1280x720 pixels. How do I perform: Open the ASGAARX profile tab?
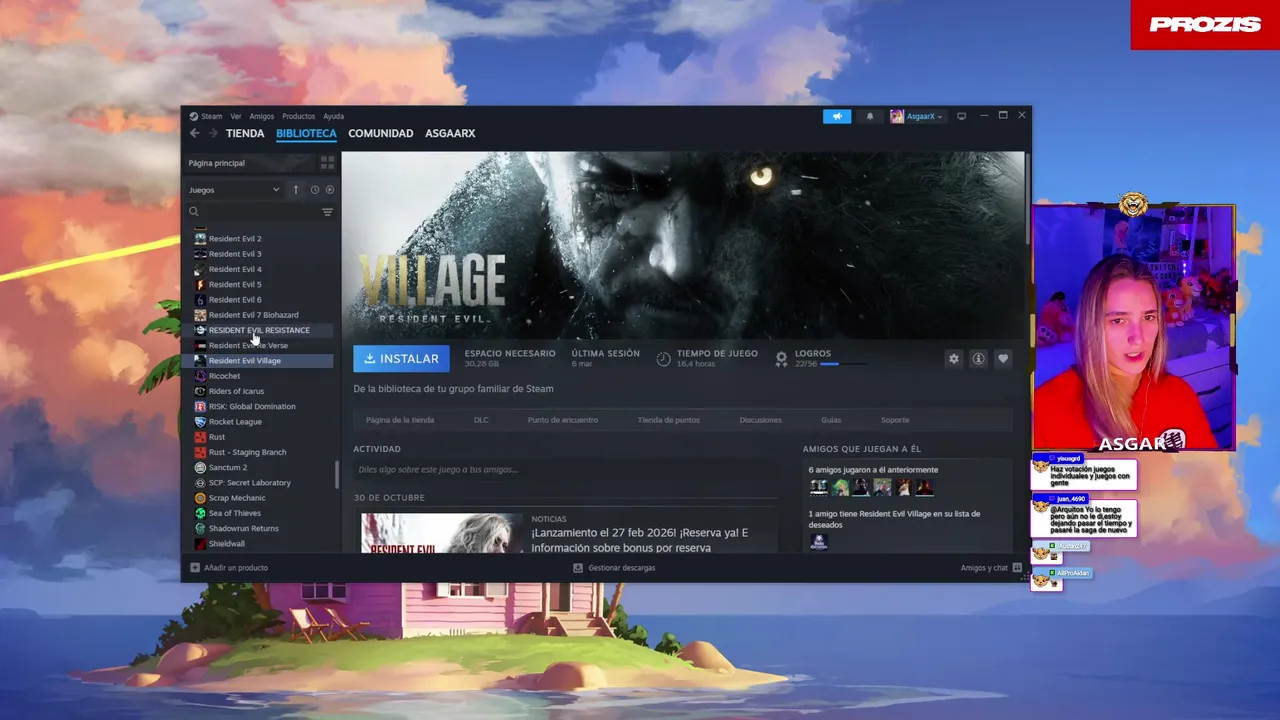[450, 133]
